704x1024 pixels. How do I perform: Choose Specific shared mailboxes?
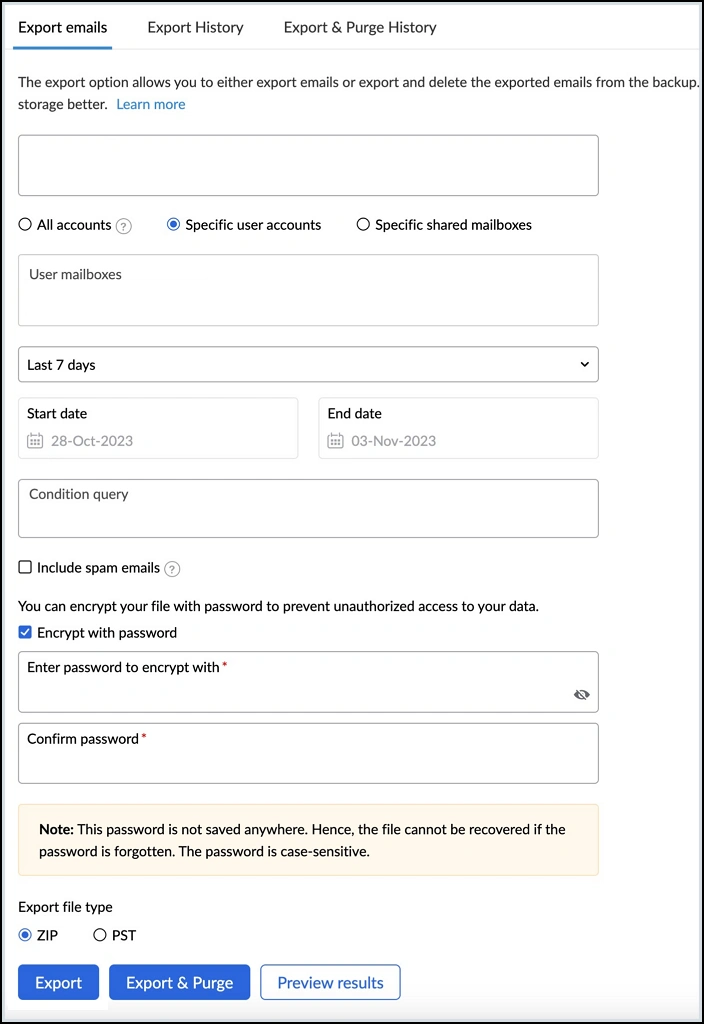(x=363, y=225)
